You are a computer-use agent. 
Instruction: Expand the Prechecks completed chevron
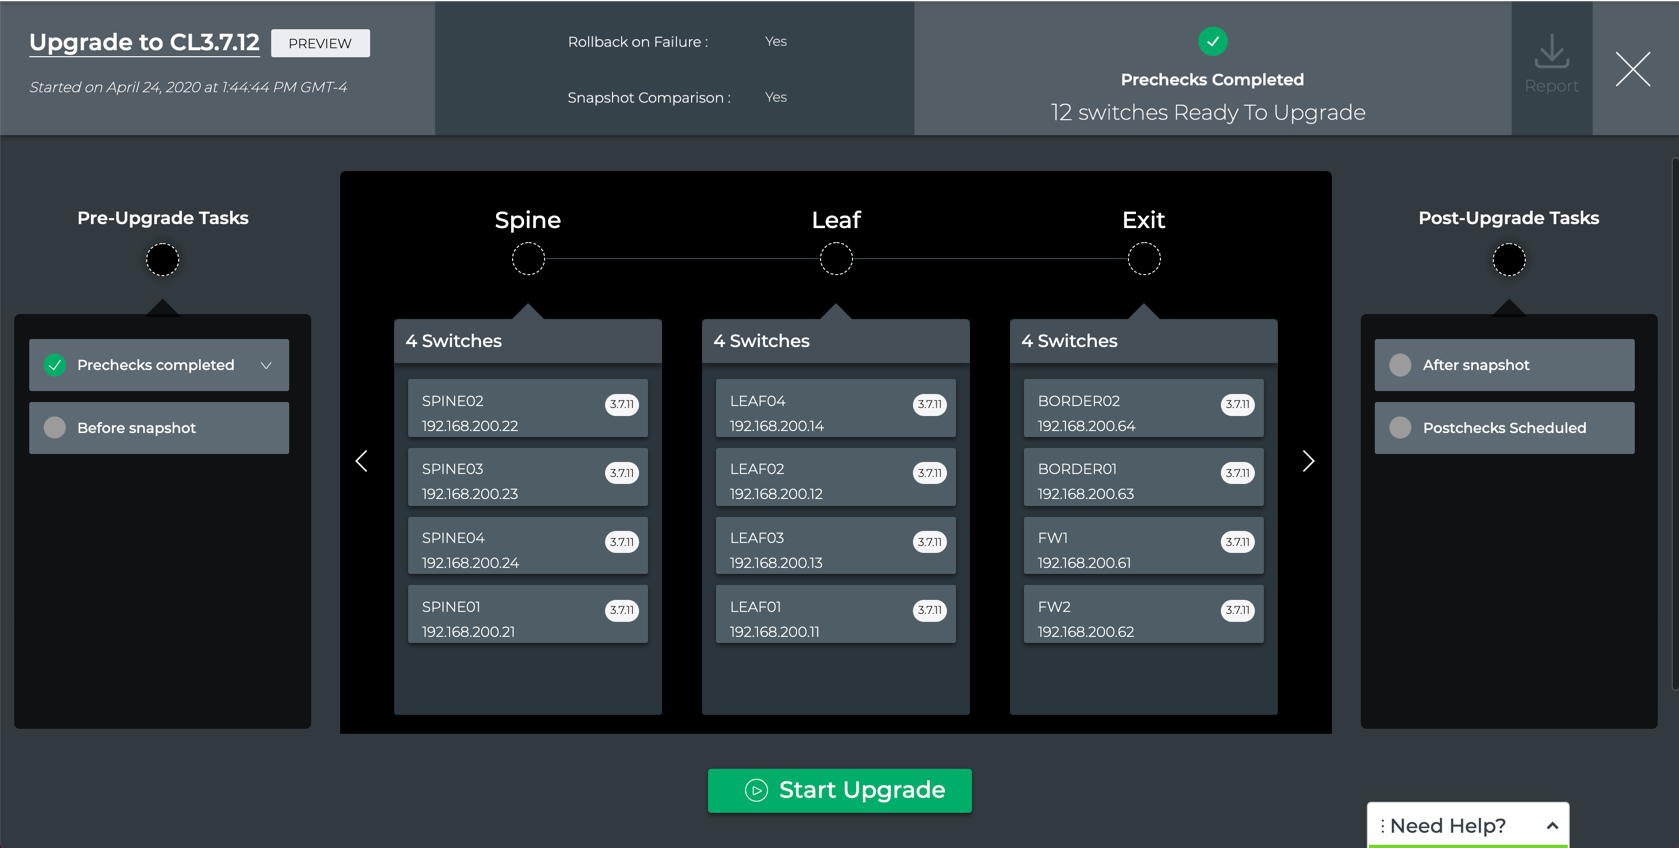pyautogui.click(x=266, y=366)
